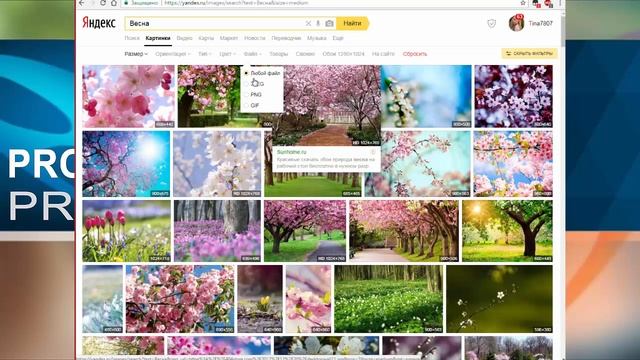This screenshot has width=640, height=360.
Task: Open the Chrome menu icon
Action: click(560, 3)
